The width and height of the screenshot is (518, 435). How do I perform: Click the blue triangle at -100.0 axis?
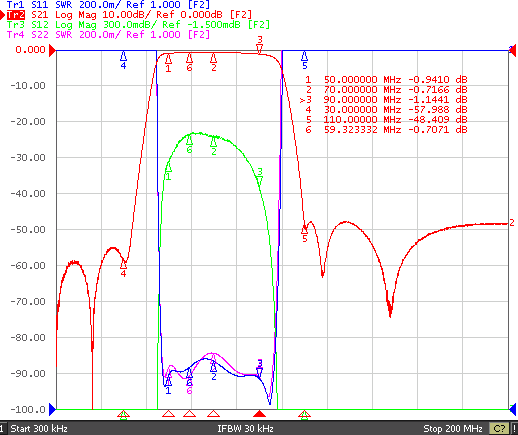click(x=52, y=409)
